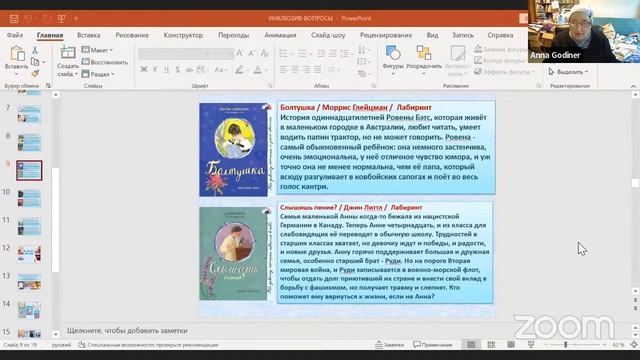Viewport: 640px width, 360px height.
Task: Click the Undo arrow in quick access toolbar
Action: coord(28,18)
